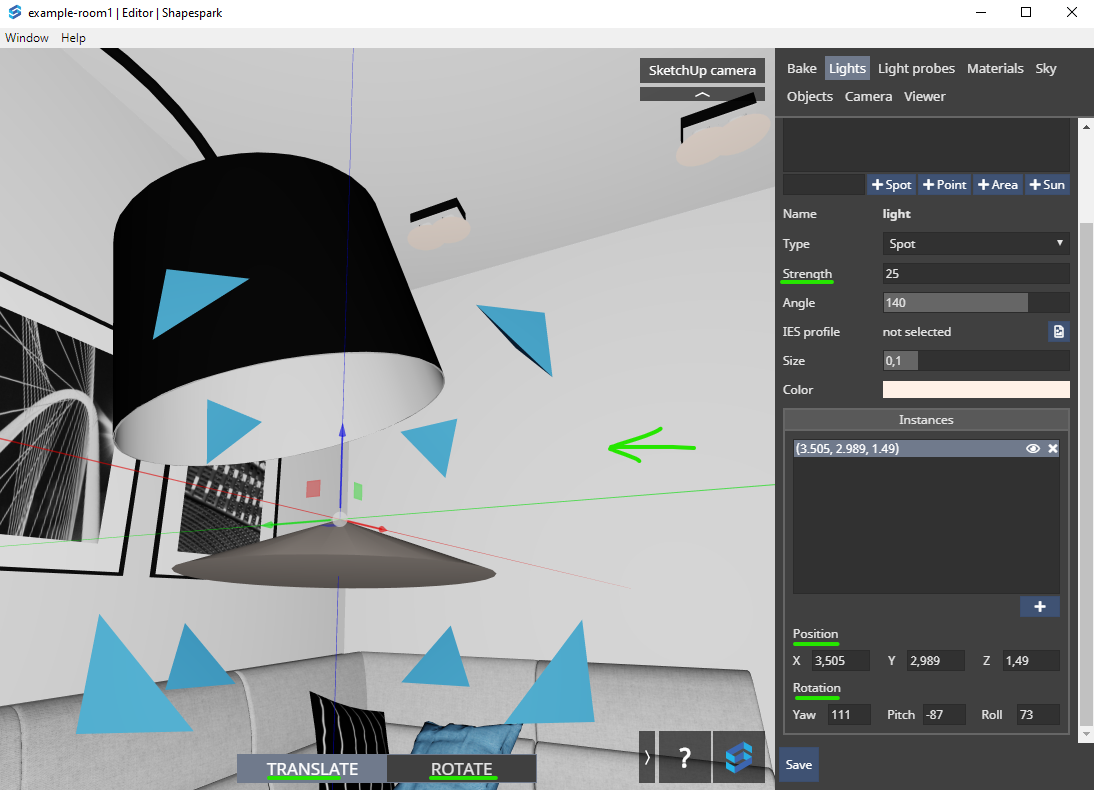Viewport: 1094px width, 790px height.
Task: Click the help question mark icon
Action: 684,757
